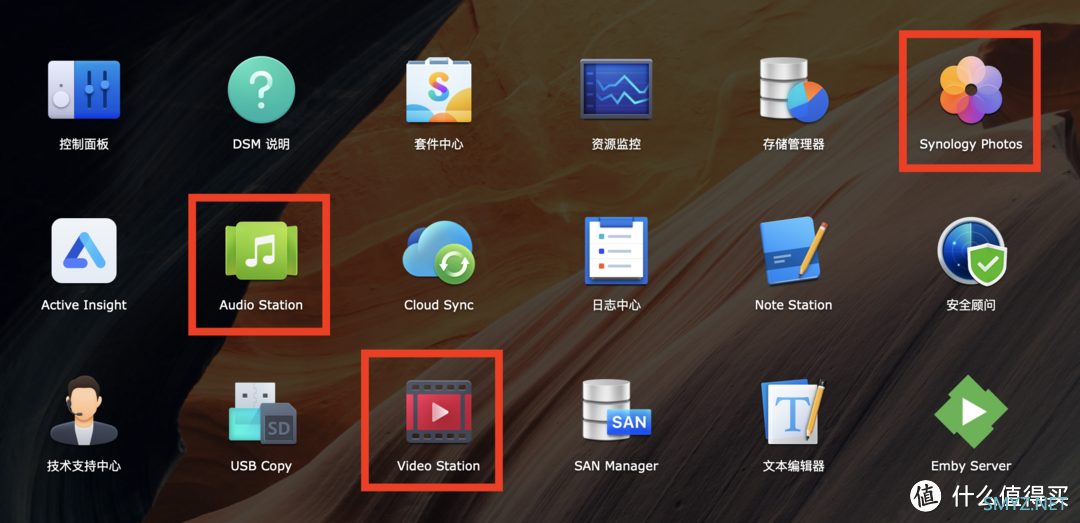1080x523 pixels.
Task: Open Audio Station music app
Action: click(261, 251)
